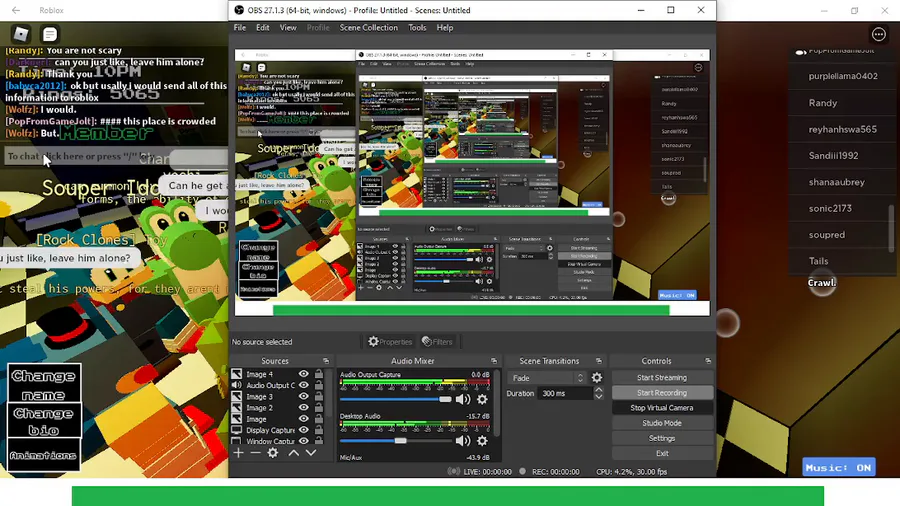
Task: Open the Edit menu
Action: coord(262,28)
